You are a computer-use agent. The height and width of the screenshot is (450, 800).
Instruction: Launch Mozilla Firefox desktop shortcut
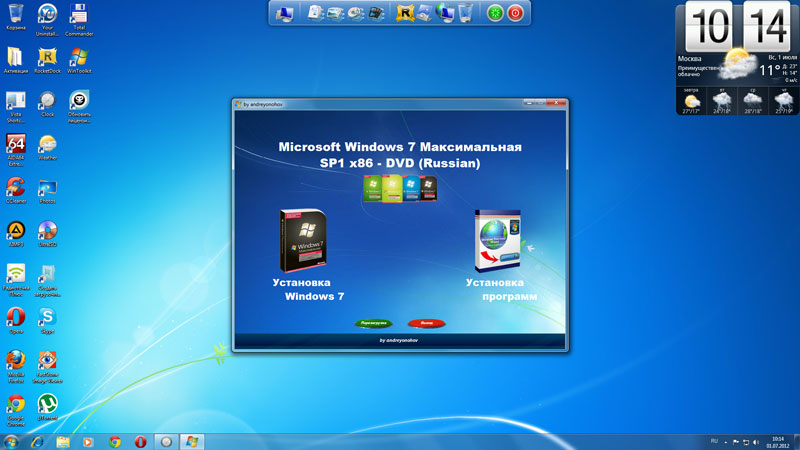coord(16,360)
